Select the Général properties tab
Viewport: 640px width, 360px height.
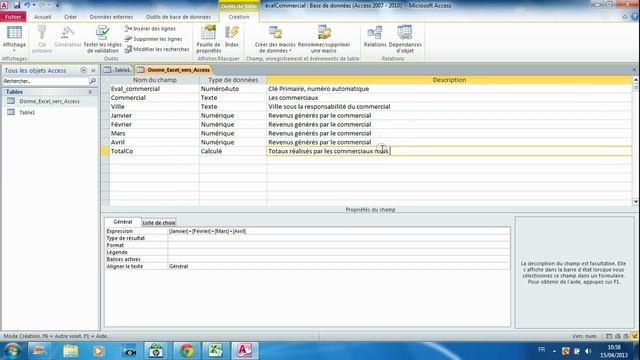click(x=122, y=222)
